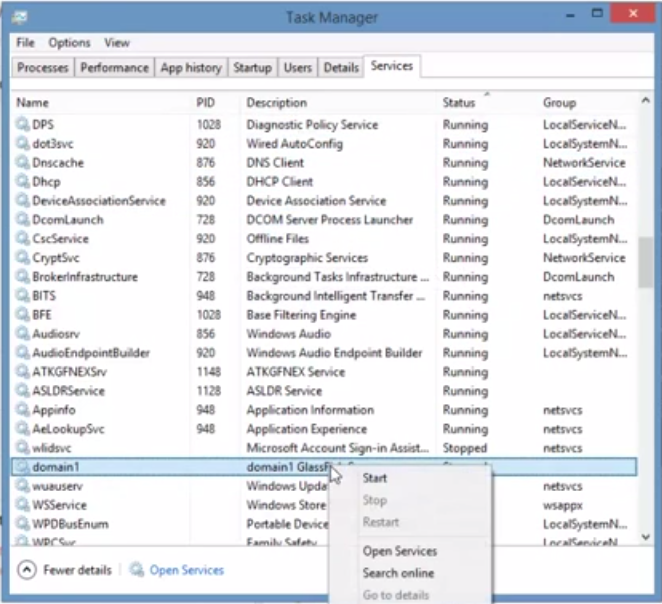The width and height of the screenshot is (662, 604).
Task: Select the Services tab
Action: coord(392,66)
